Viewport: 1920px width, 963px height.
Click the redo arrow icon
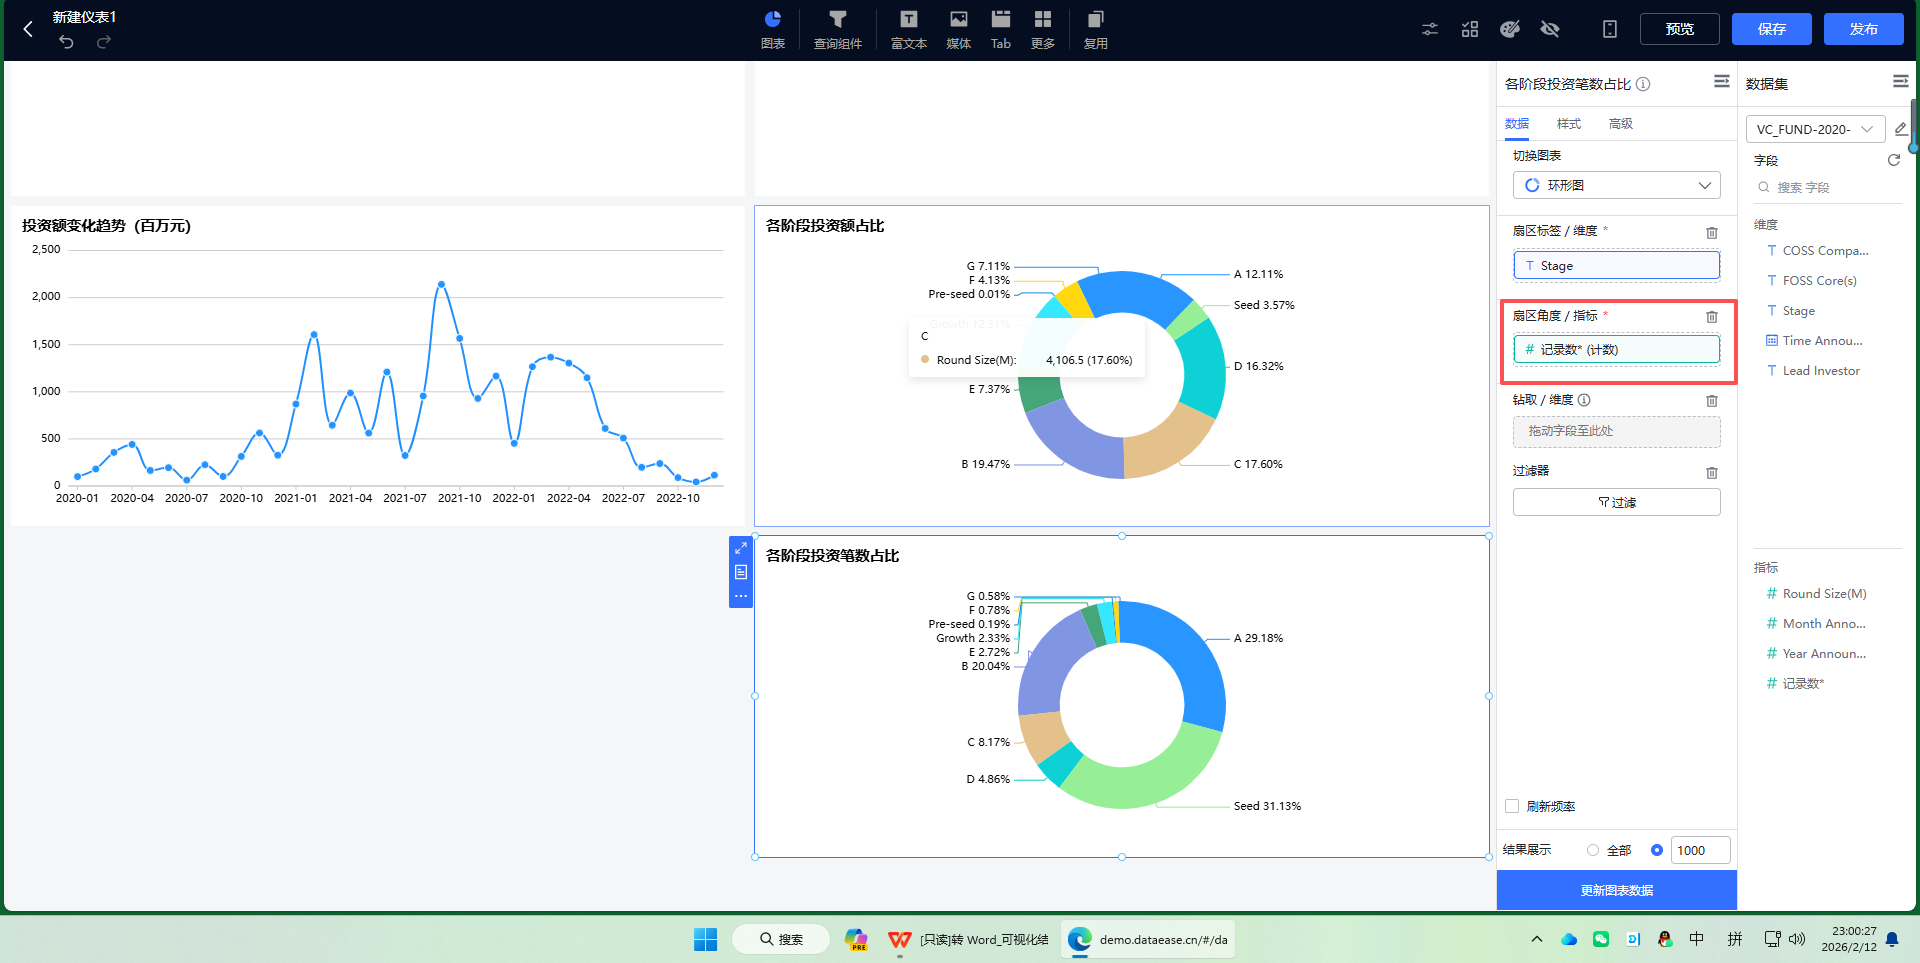point(104,42)
